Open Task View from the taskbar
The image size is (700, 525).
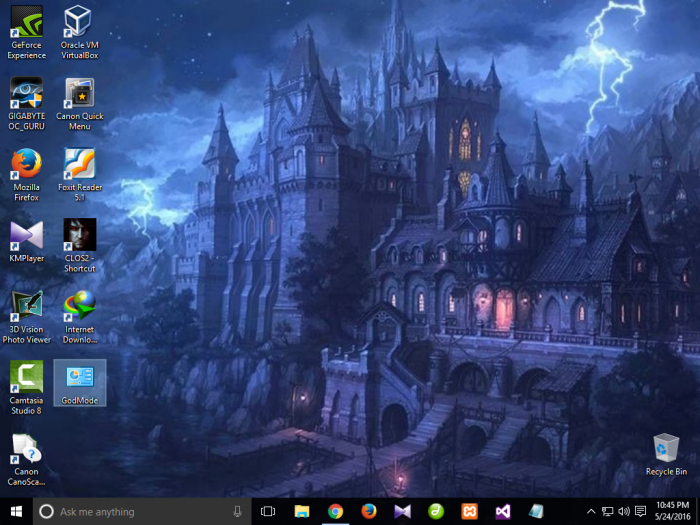click(x=268, y=512)
